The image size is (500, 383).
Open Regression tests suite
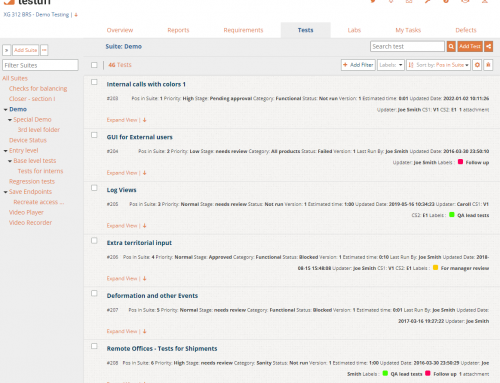point(32,181)
